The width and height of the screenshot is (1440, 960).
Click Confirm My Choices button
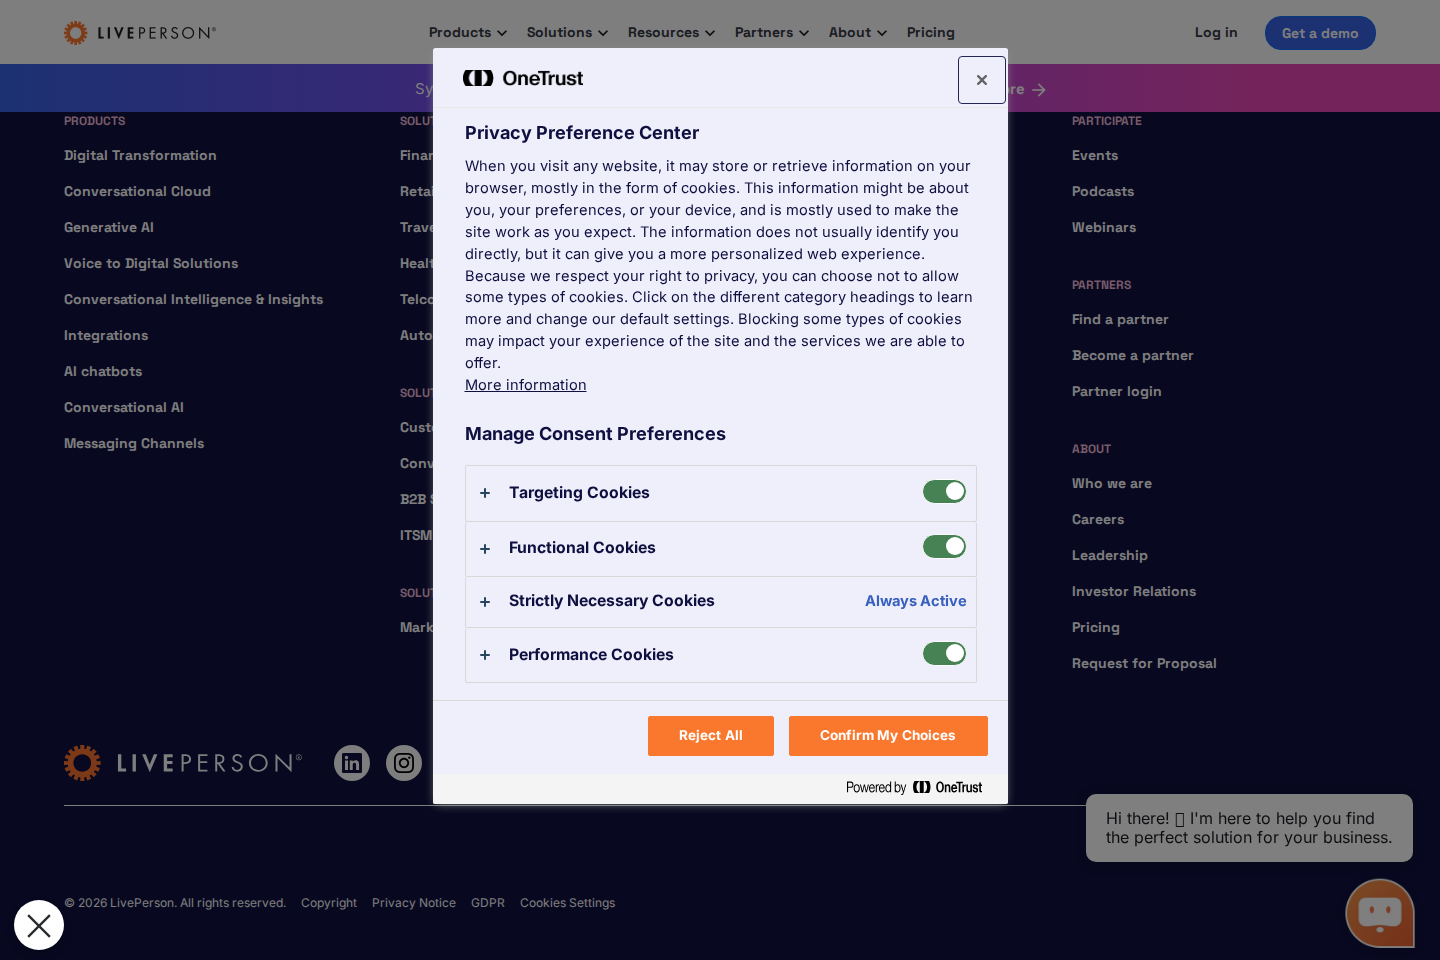click(888, 736)
